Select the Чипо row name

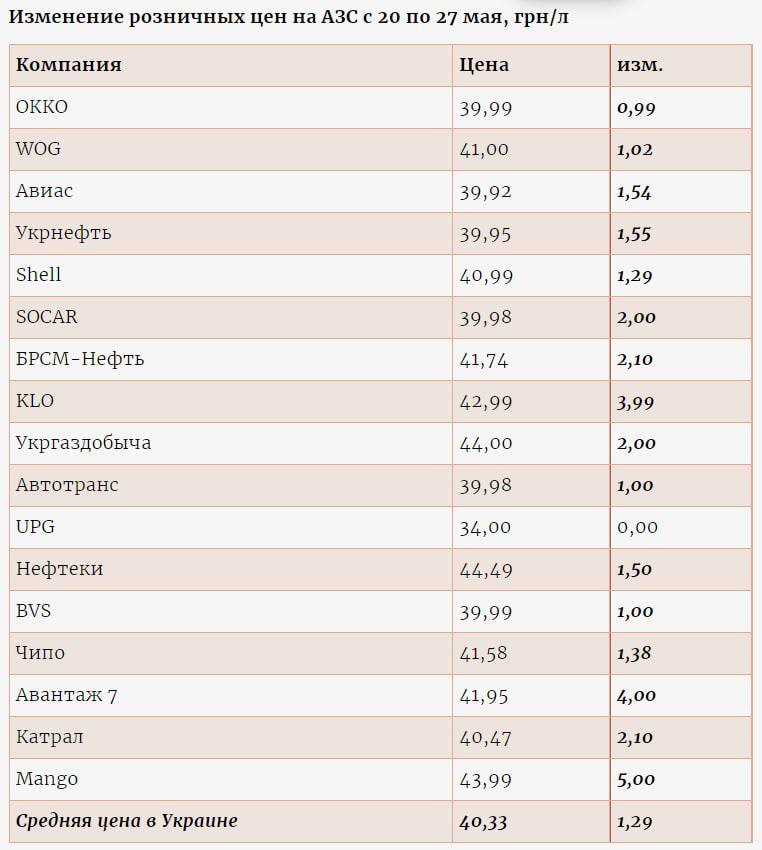(40, 653)
